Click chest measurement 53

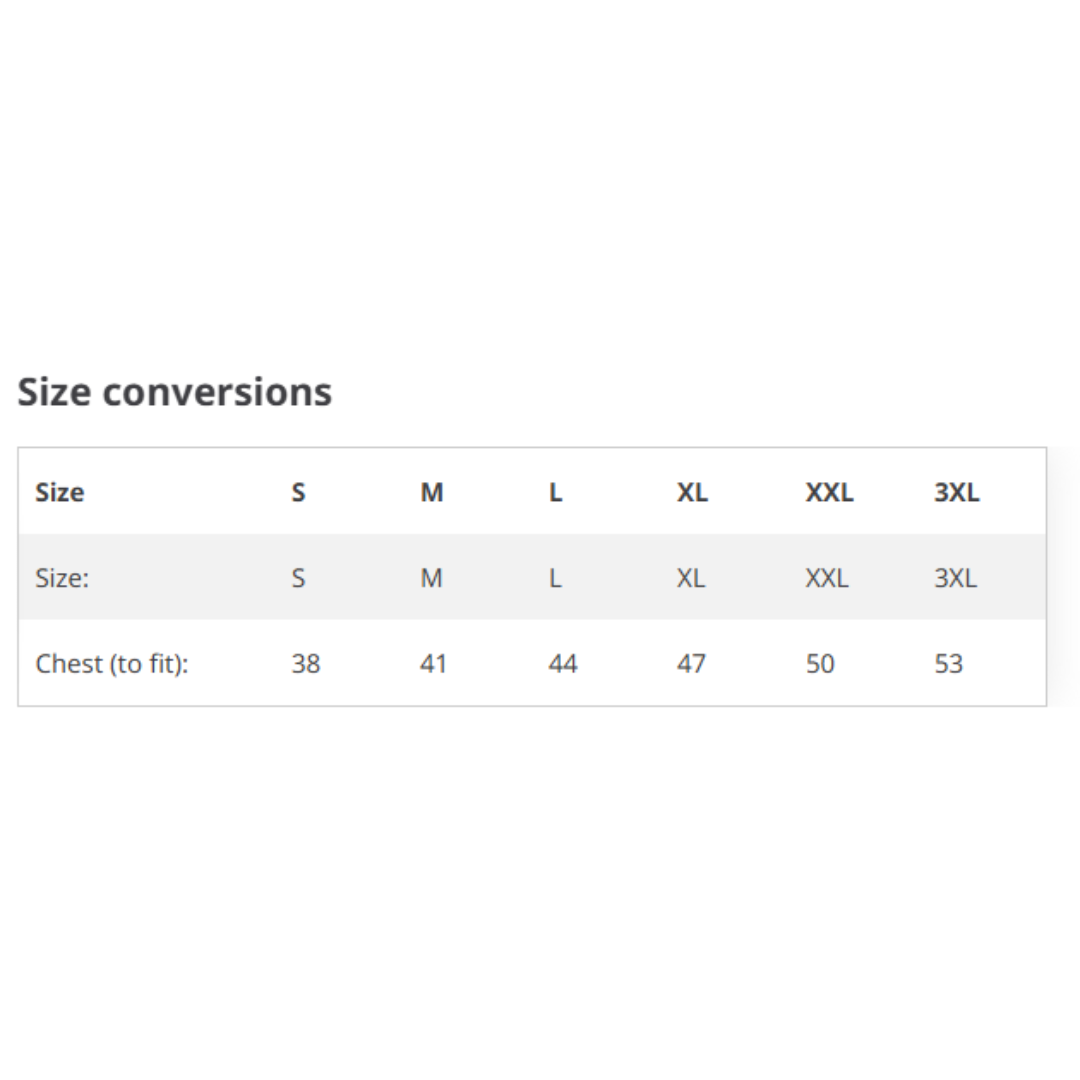(948, 664)
